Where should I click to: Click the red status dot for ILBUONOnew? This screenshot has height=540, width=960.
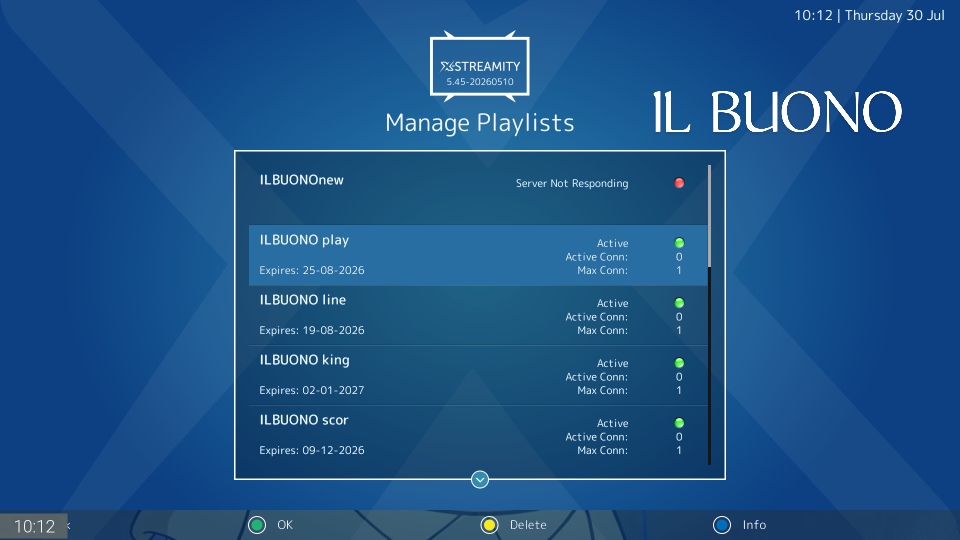click(679, 183)
